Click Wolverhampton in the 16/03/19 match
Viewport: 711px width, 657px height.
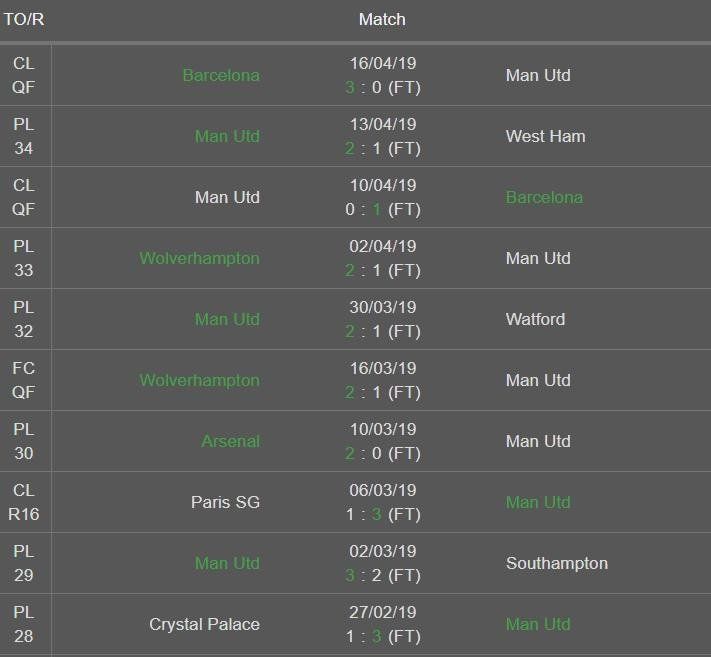pos(199,380)
